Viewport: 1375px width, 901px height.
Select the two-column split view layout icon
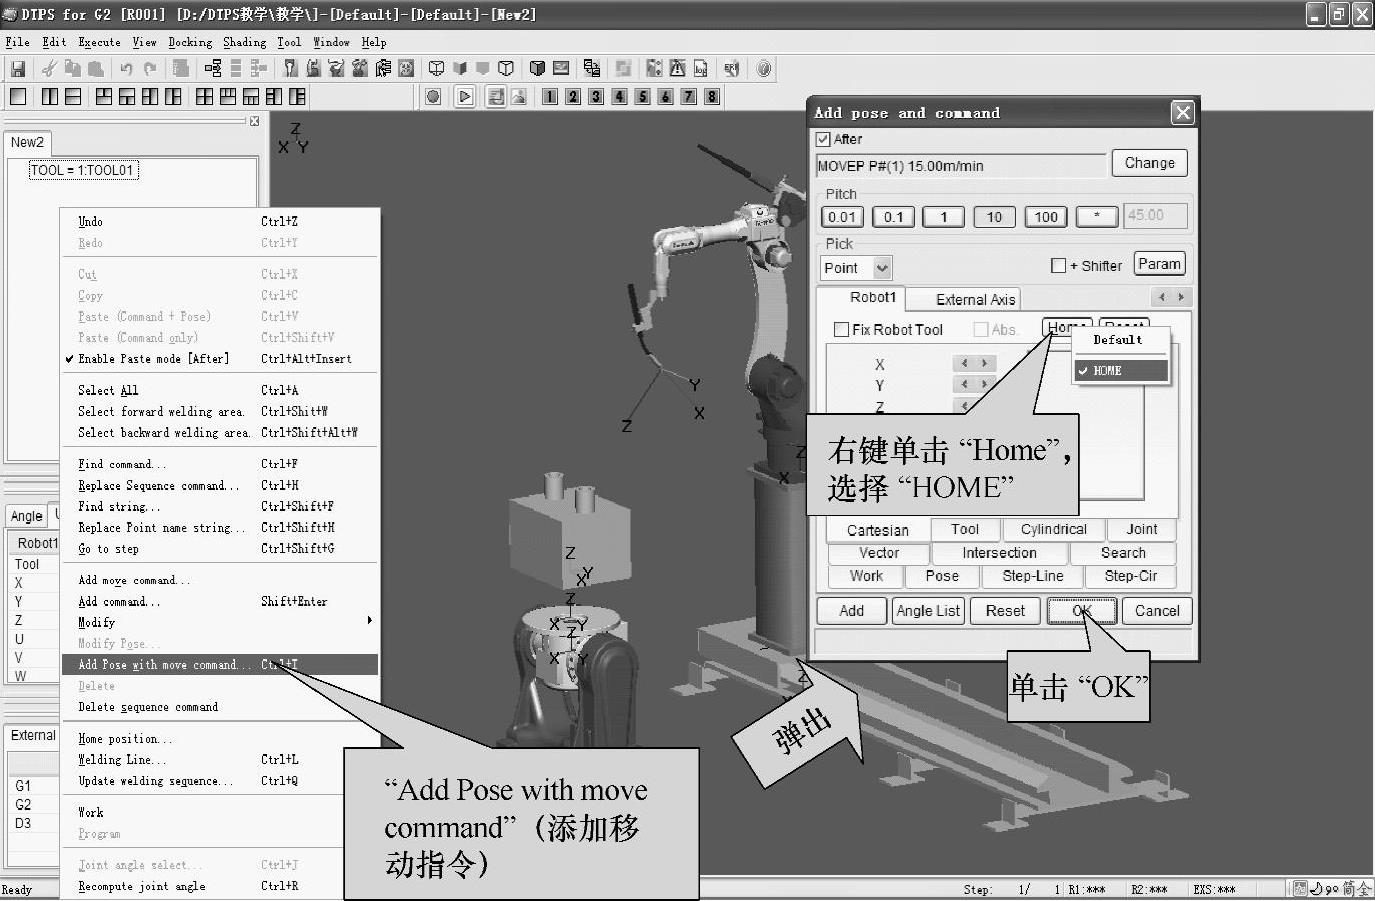pyautogui.click(x=50, y=97)
